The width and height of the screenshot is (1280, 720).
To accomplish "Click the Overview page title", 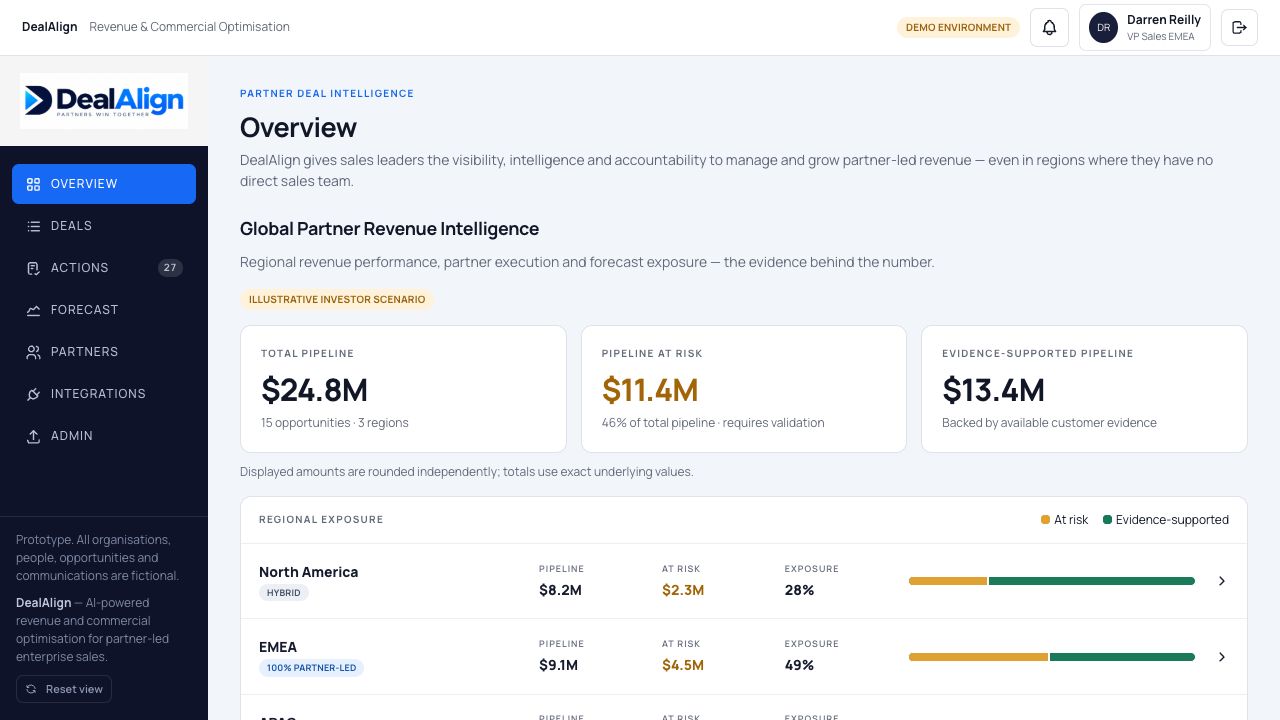I will [x=298, y=128].
